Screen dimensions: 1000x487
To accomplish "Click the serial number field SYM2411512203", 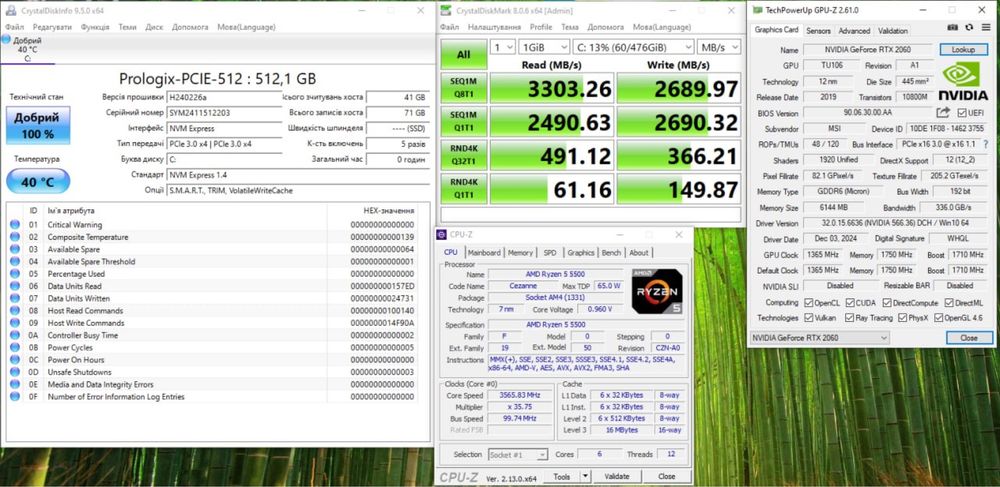I will tap(224, 112).
